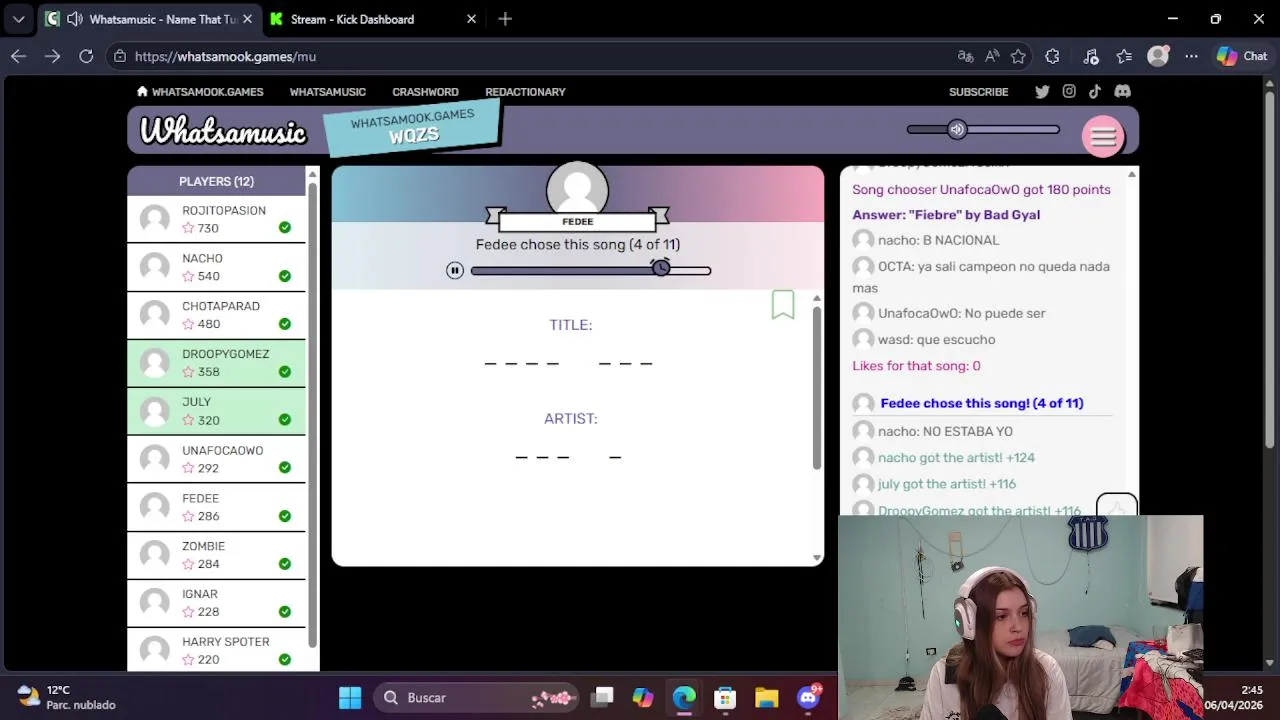
Task: Open the read aloud icon in address bar
Action: pyautogui.click(x=991, y=57)
